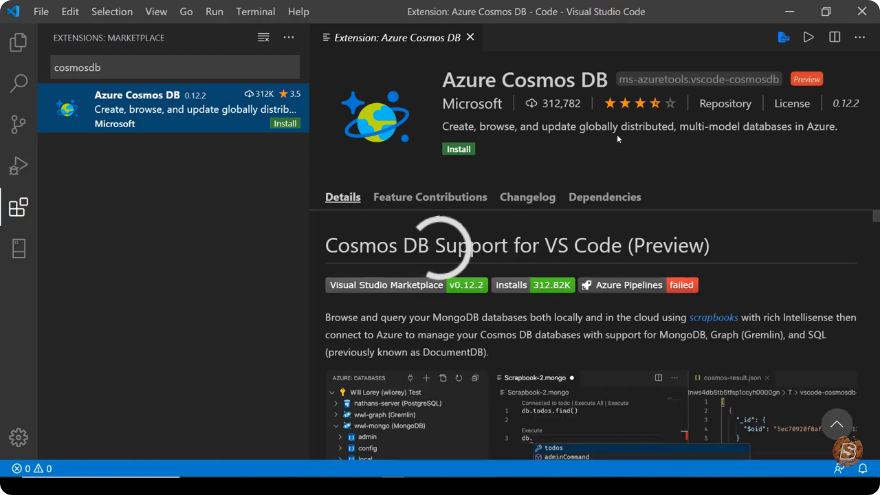Open the Explorer view in activity bar
Image resolution: width=880 pixels, height=495 pixels.
pyautogui.click(x=18, y=42)
